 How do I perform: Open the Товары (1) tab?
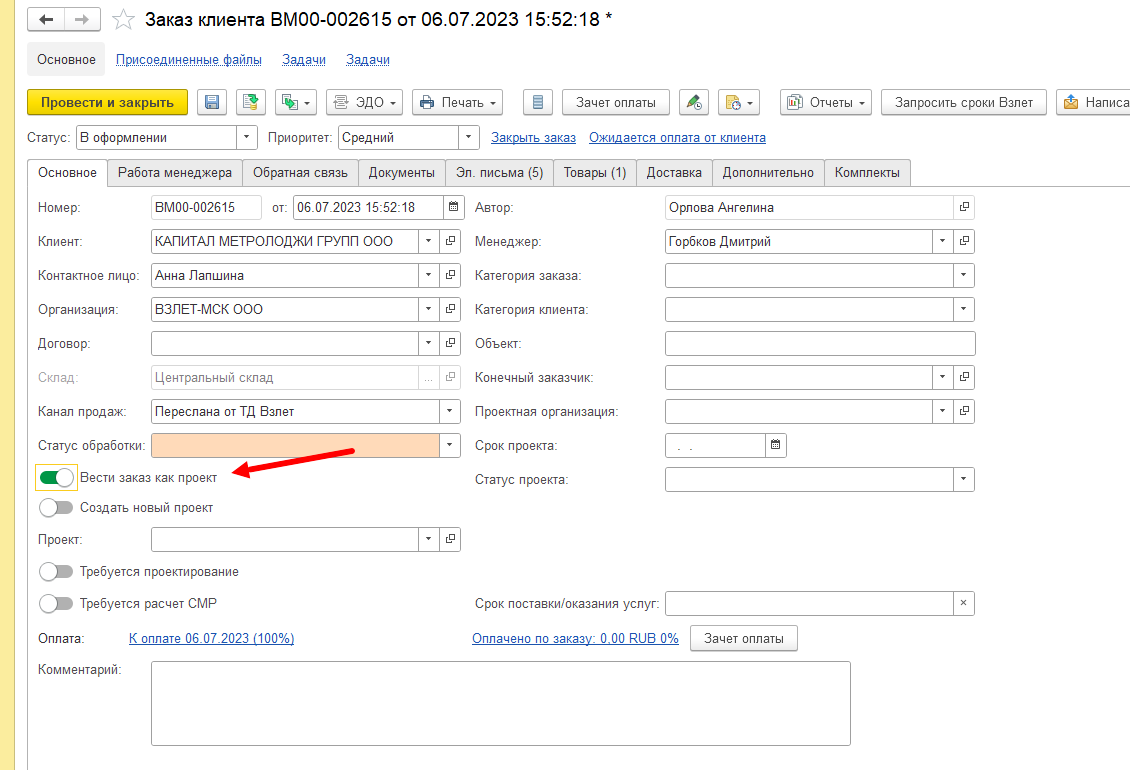tap(595, 173)
